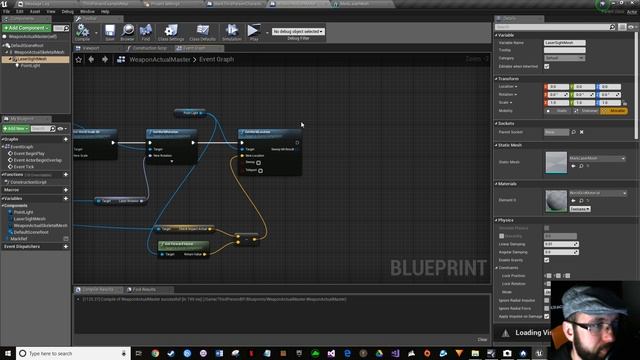Click Clear in Compiler Results

[x=482, y=340]
